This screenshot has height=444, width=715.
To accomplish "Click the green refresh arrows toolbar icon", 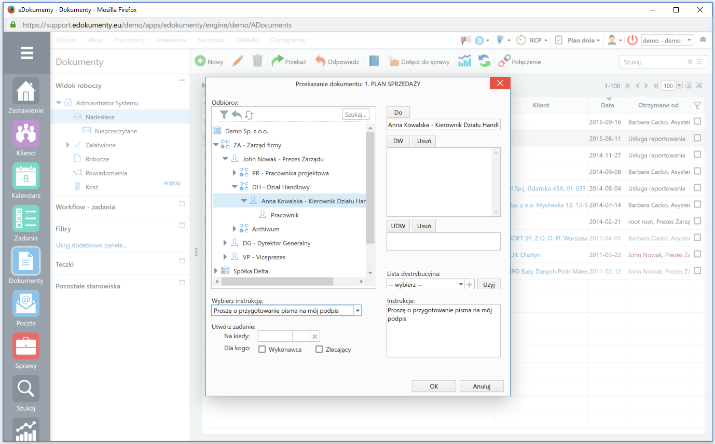I will (x=484, y=61).
